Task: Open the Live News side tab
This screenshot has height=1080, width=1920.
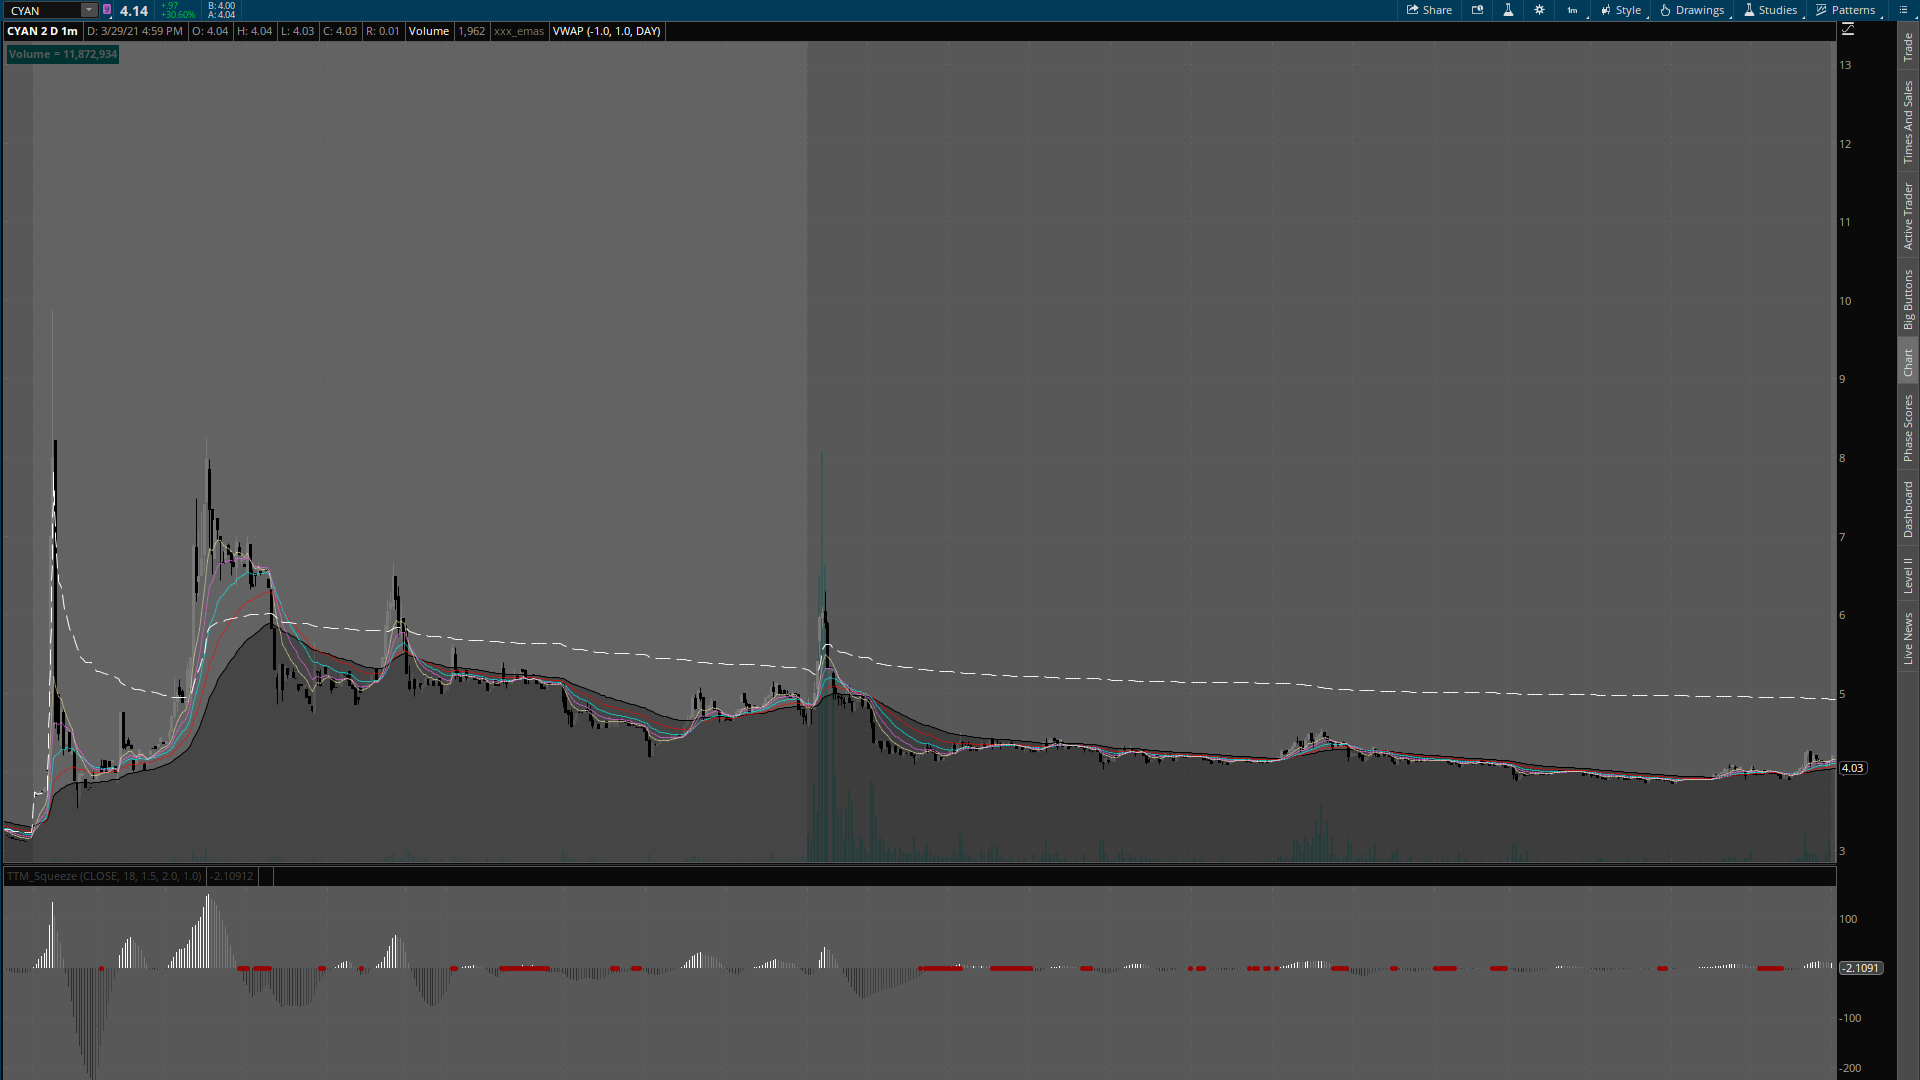Action: coord(1908,639)
